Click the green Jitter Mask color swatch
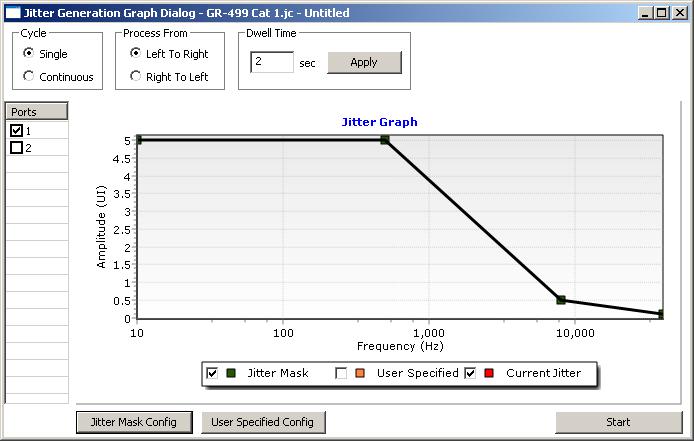Image resolution: width=694 pixels, height=441 pixels. [x=231, y=373]
